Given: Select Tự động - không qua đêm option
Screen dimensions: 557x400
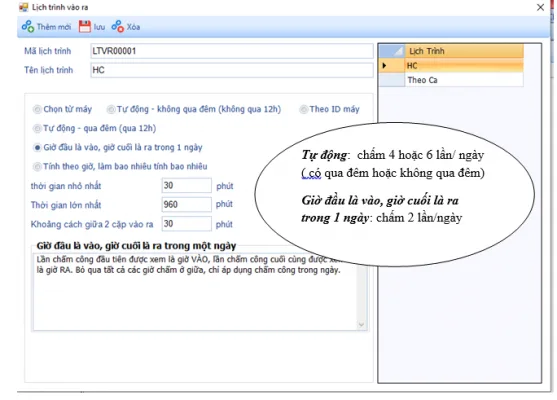Looking at the screenshot, I should coord(111,109).
